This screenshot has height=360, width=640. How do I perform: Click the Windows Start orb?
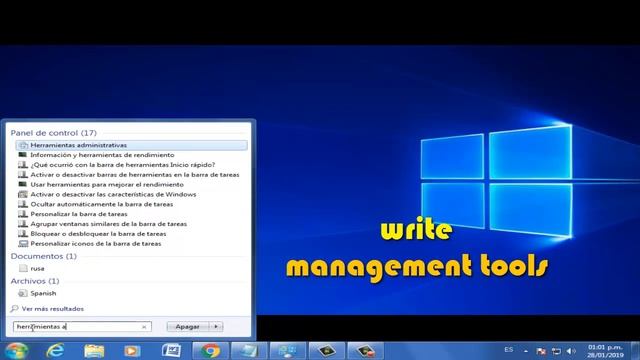[16, 351]
